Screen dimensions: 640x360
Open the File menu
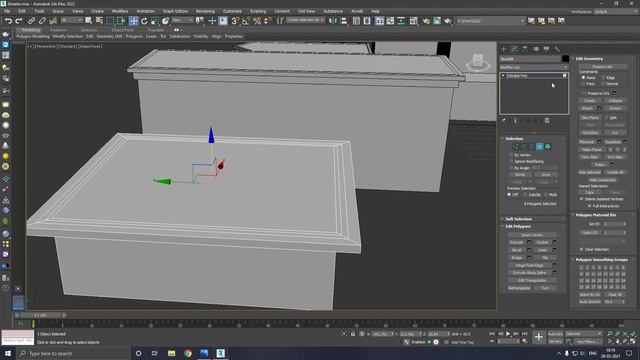(7, 11)
